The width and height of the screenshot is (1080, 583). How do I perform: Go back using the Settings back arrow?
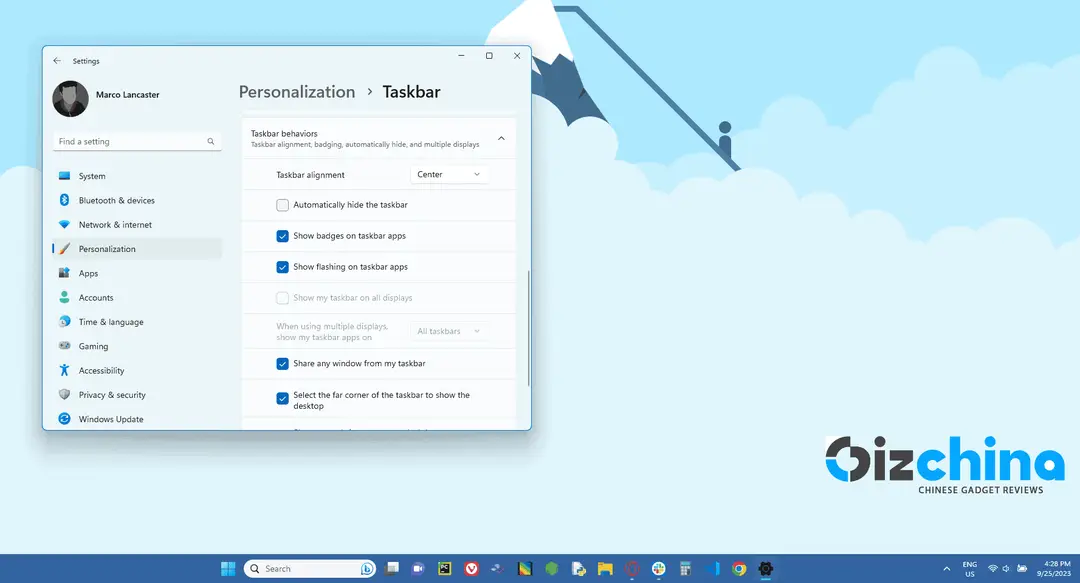click(x=57, y=61)
